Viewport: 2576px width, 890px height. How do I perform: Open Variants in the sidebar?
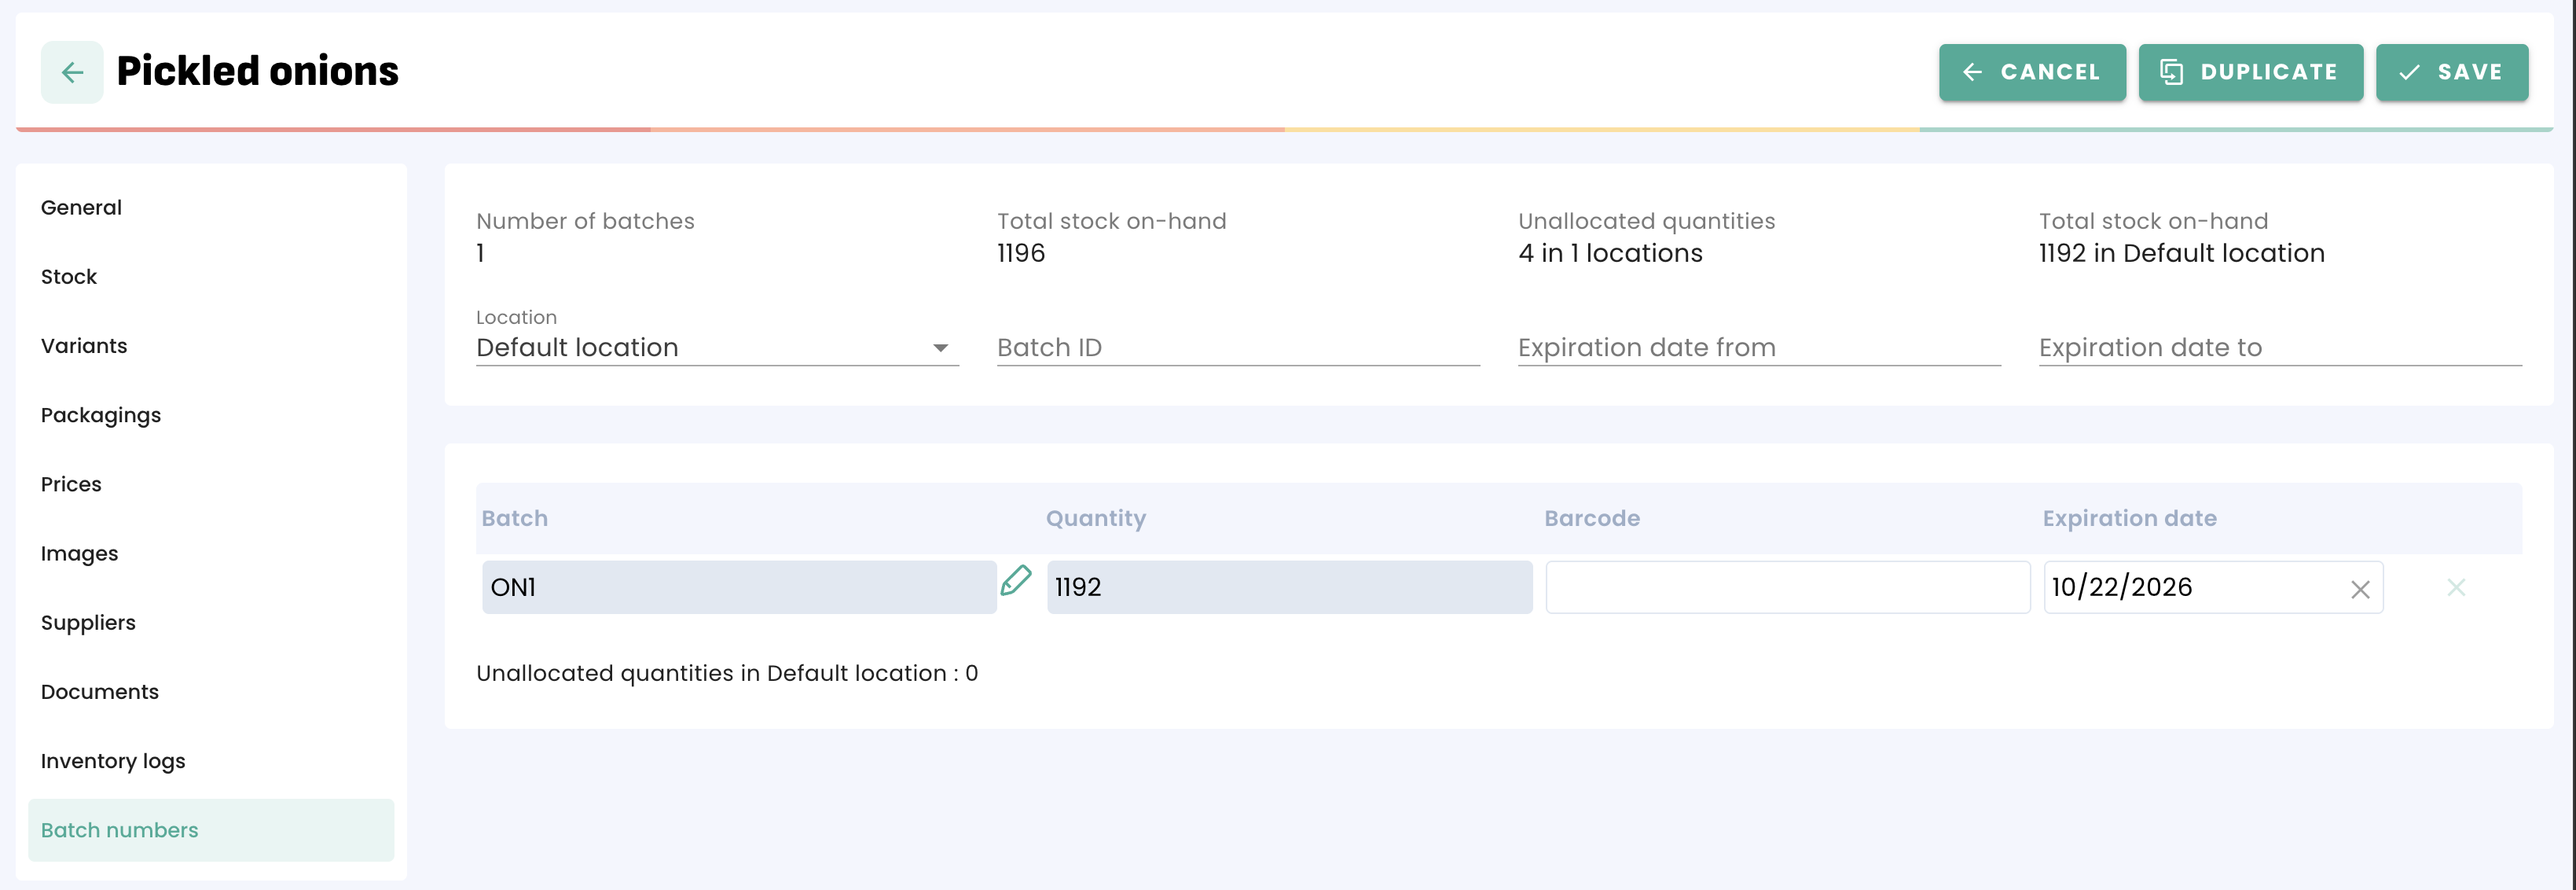(x=84, y=346)
